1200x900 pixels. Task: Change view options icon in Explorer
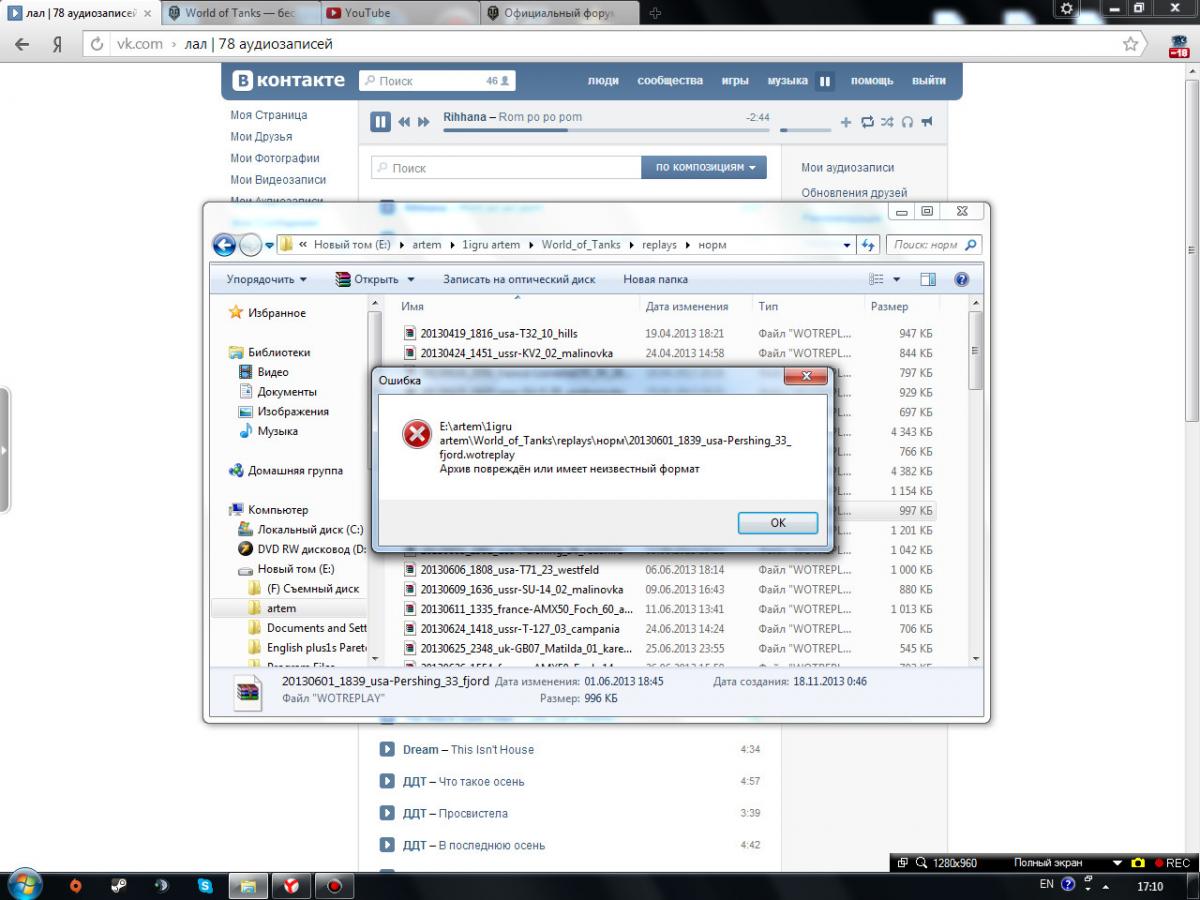point(877,280)
